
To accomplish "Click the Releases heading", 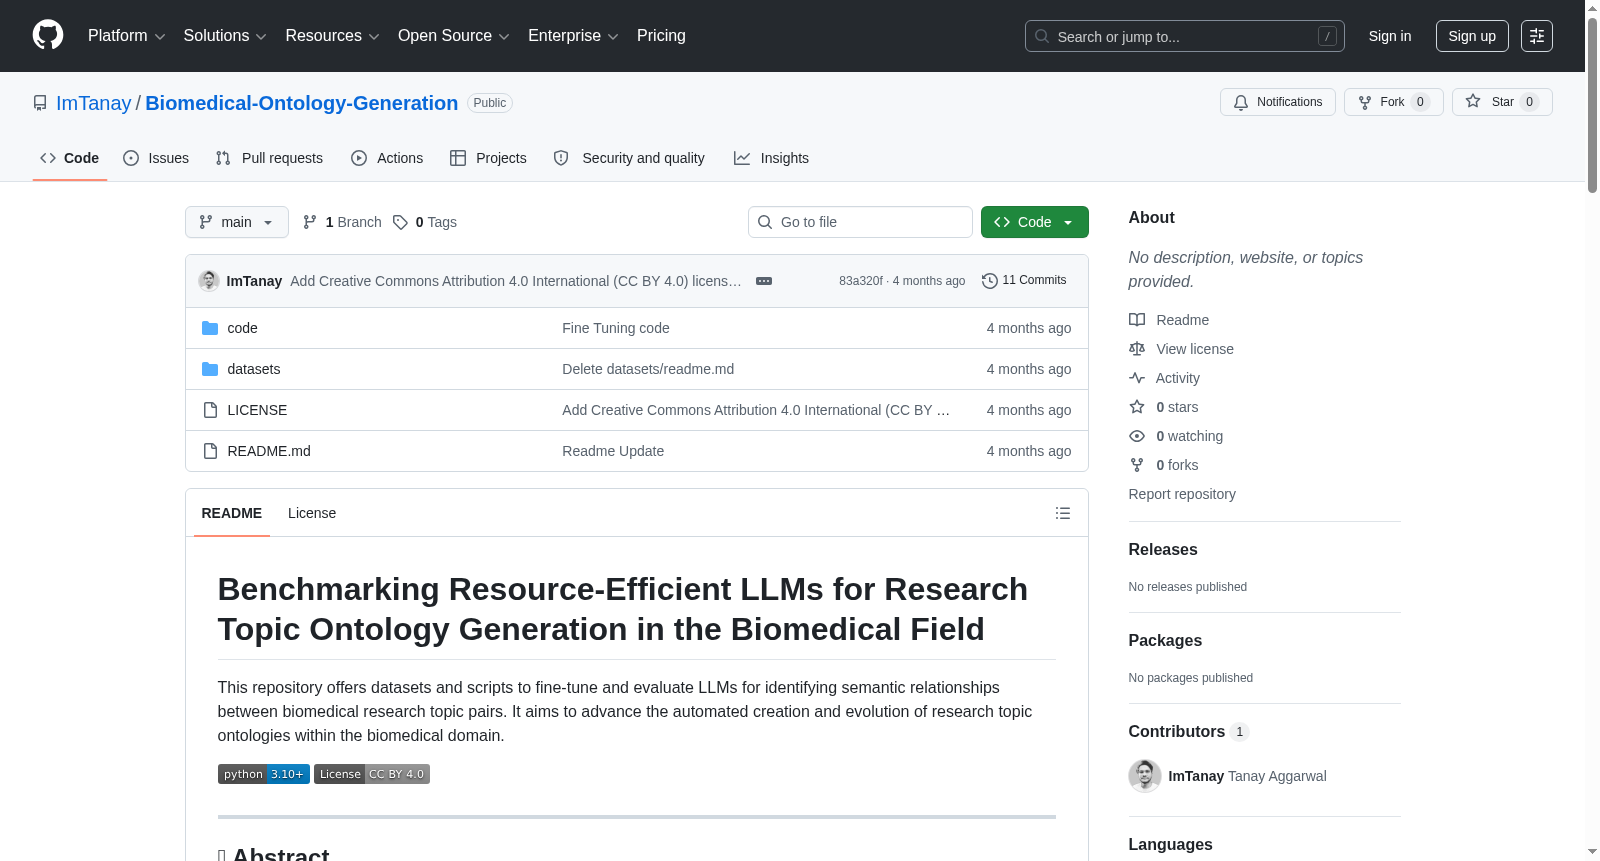I will pyautogui.click(x=1163, y=549).
